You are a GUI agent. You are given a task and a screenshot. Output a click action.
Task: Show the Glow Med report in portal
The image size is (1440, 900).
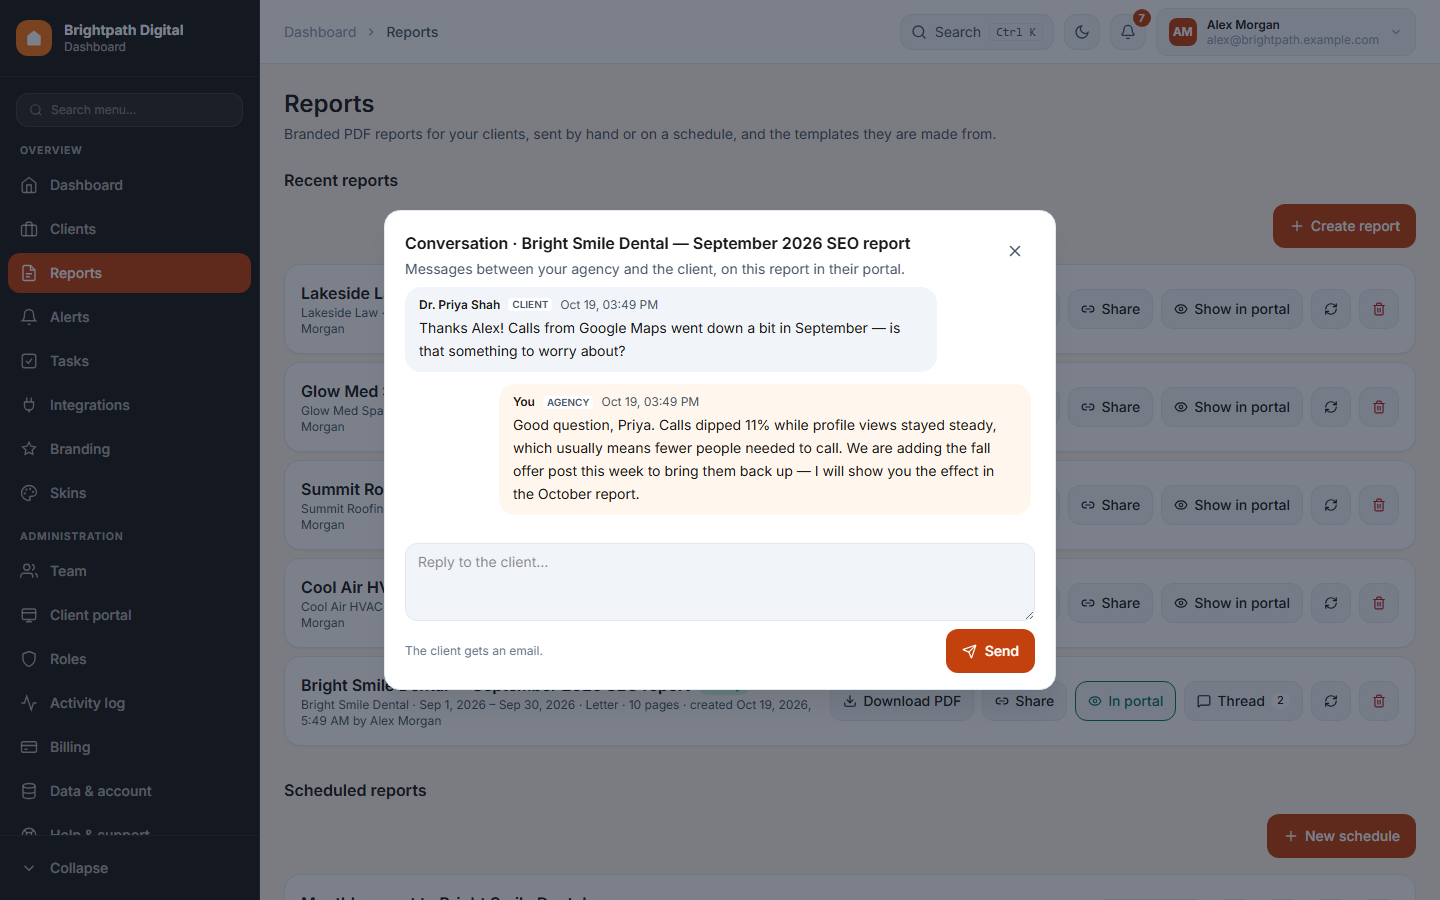pyautogui.click(x=1232, y=407)
